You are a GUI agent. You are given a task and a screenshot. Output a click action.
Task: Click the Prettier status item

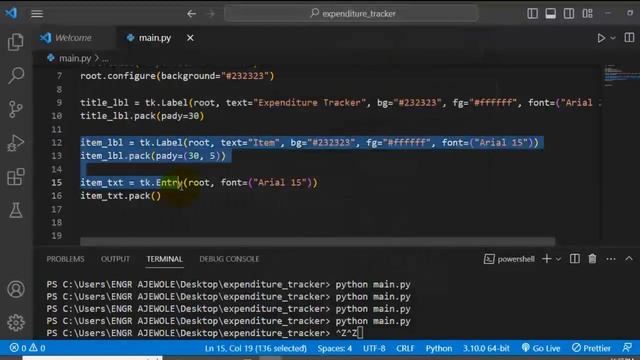tap(591, 348)
